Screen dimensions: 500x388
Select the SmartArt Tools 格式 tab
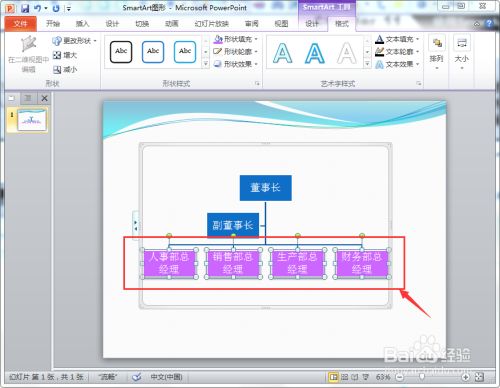click(x=342, y=23)
